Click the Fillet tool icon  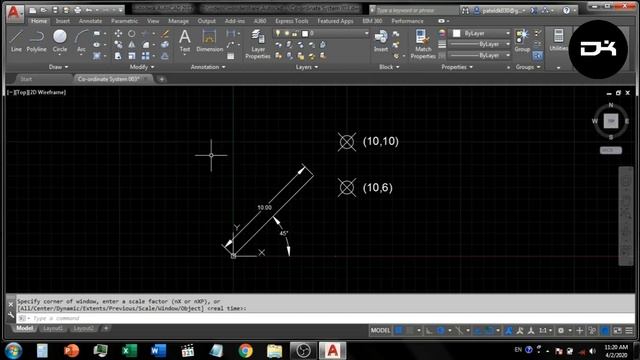click(x=145, y=44)
